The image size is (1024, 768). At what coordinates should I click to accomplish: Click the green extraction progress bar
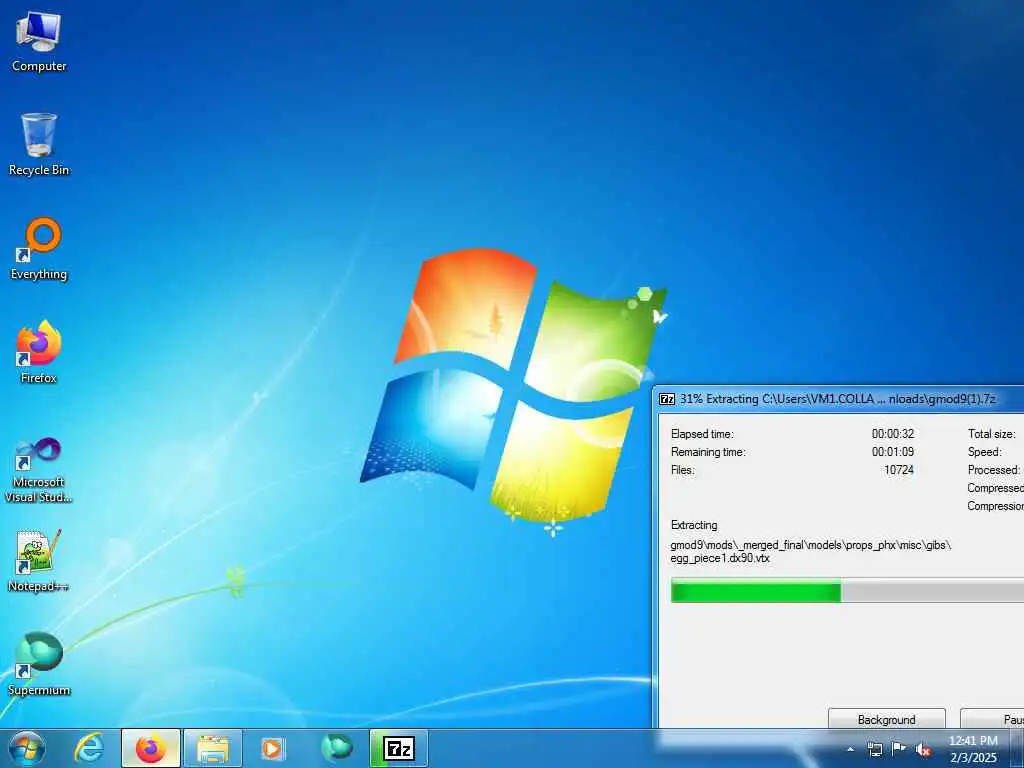tap(848, 590)
